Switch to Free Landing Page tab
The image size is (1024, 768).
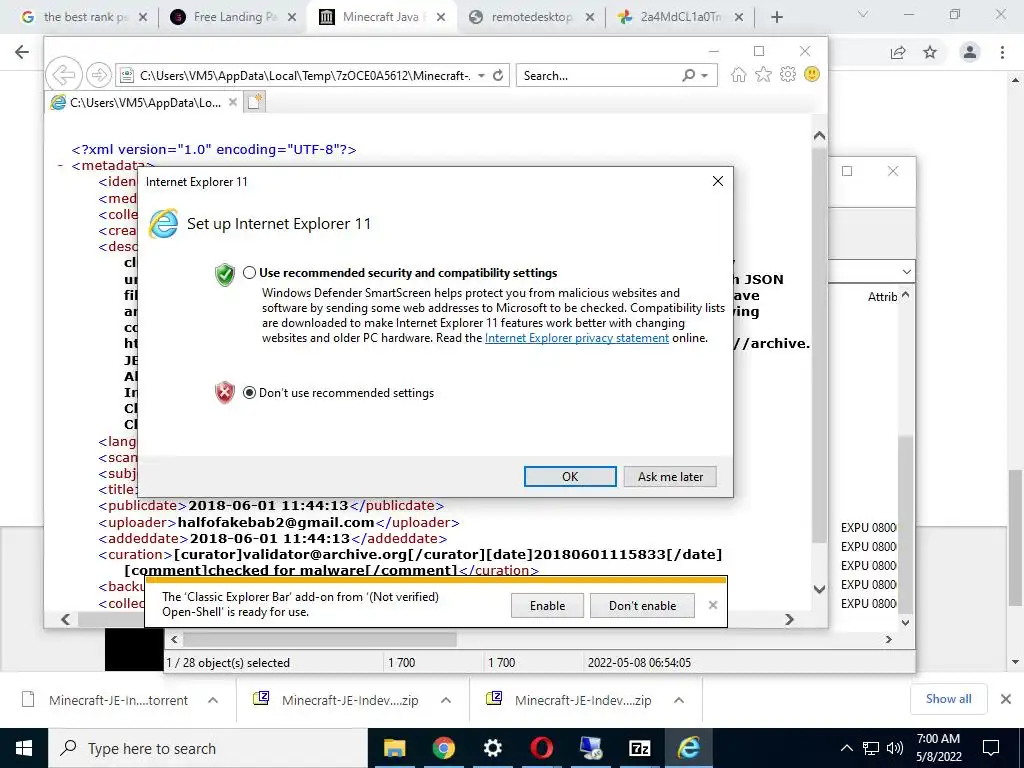point(235,17)
